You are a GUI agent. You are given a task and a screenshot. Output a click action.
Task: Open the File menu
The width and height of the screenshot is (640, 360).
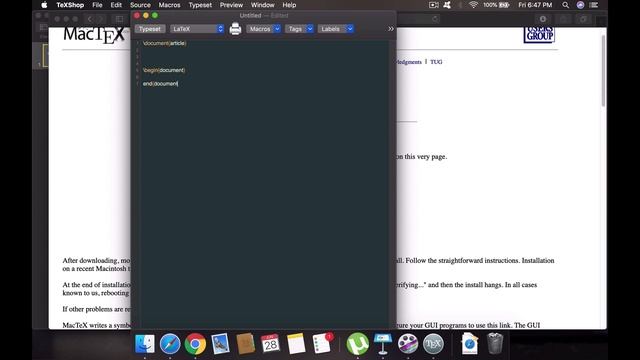point(97,5)
